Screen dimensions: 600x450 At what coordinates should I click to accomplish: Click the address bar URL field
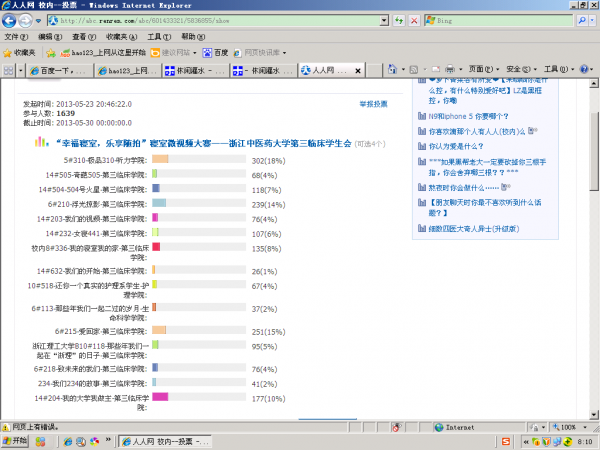(214, 21)
